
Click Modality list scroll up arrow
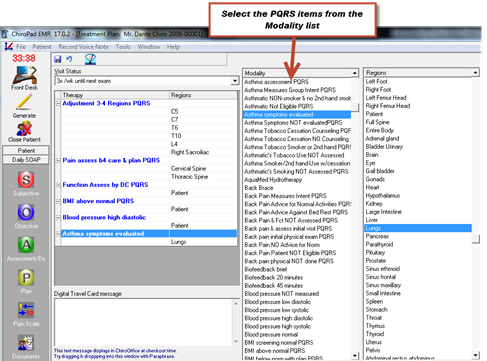[x=355, y=73]
